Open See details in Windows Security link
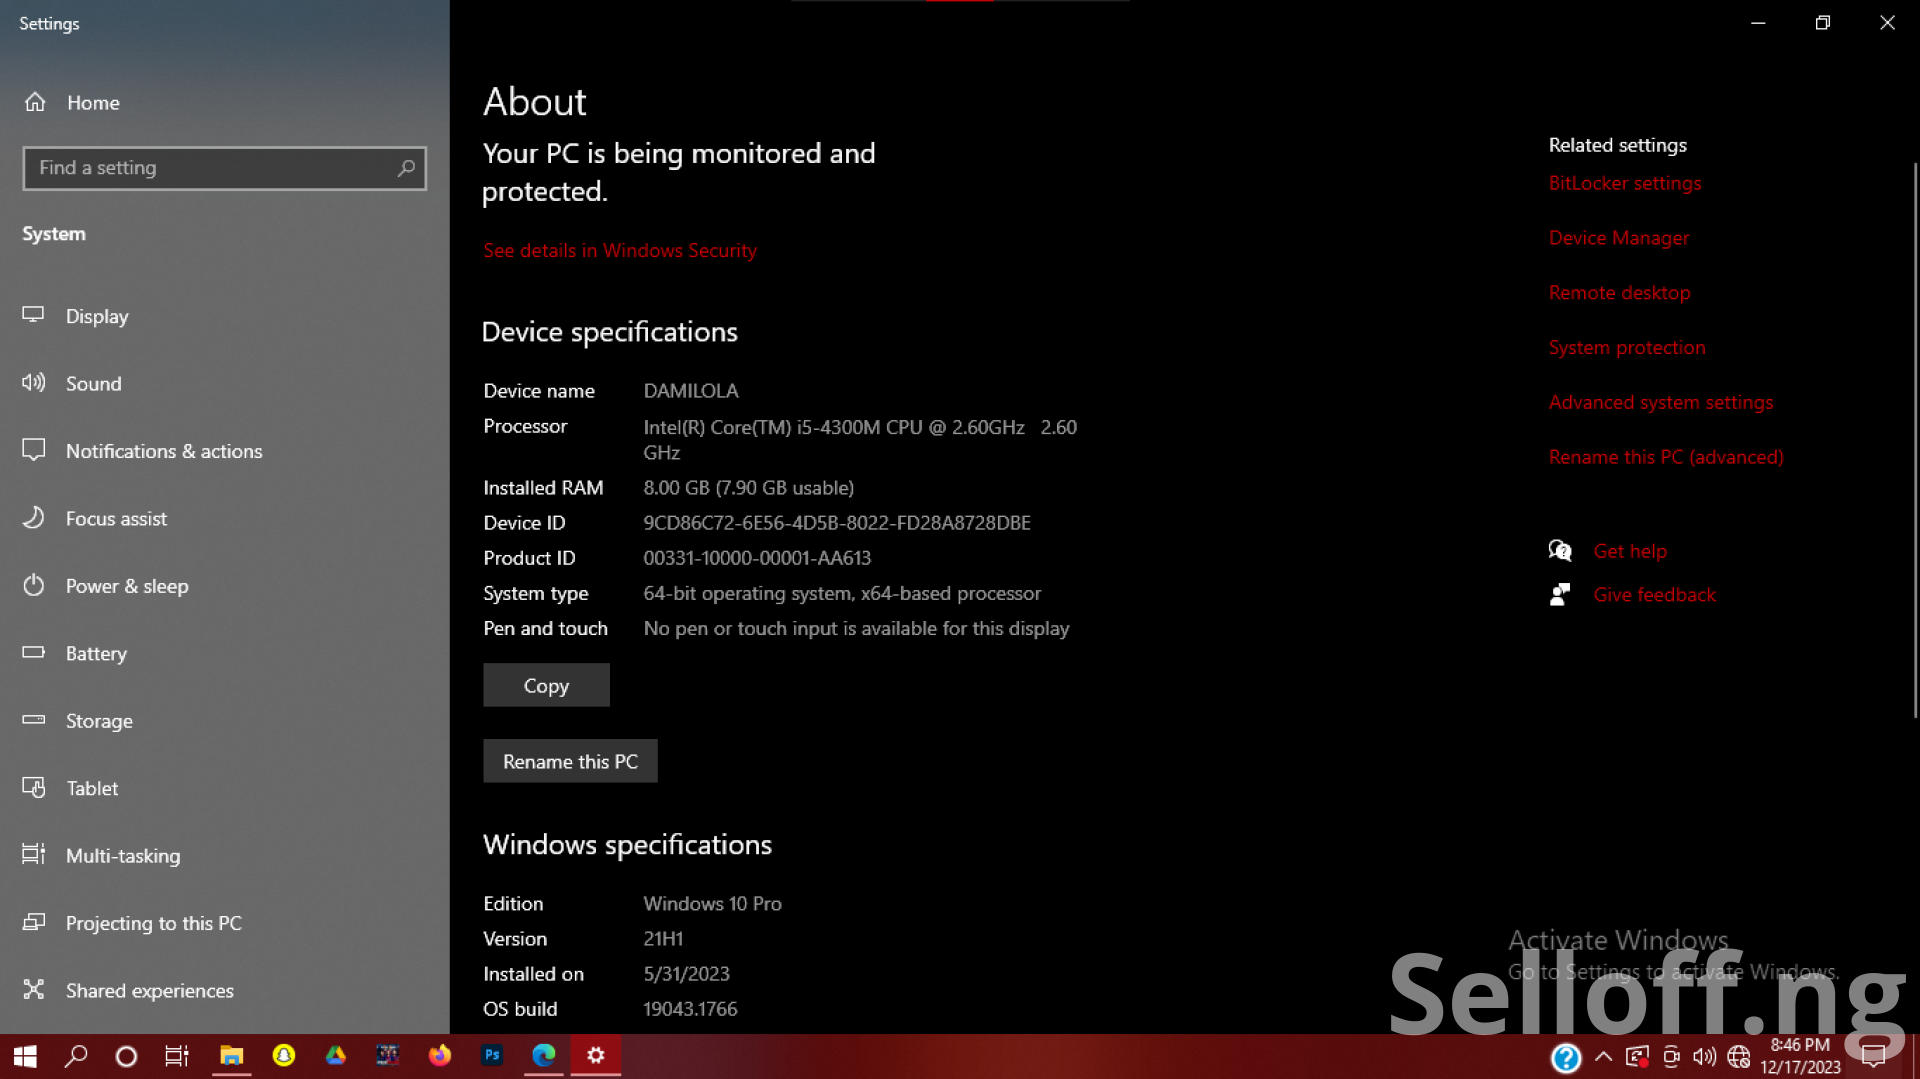This screenshot has height=1079, width=1920. click(x=620, y=251)
